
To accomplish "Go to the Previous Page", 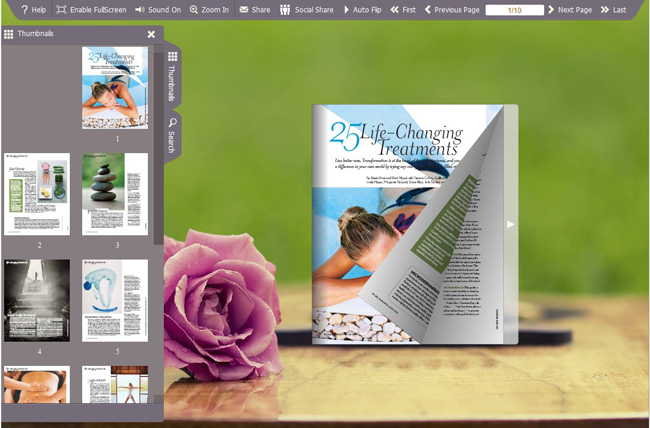I will click(x=452, y=10).
